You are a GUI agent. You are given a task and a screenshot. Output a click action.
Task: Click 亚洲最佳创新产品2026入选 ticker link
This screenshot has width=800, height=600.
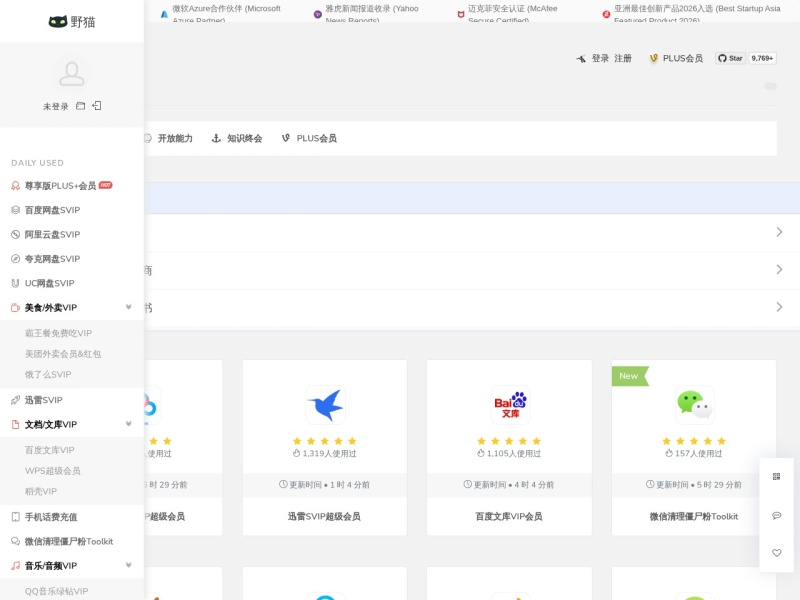pyautogui.click(x=697, y=14)
